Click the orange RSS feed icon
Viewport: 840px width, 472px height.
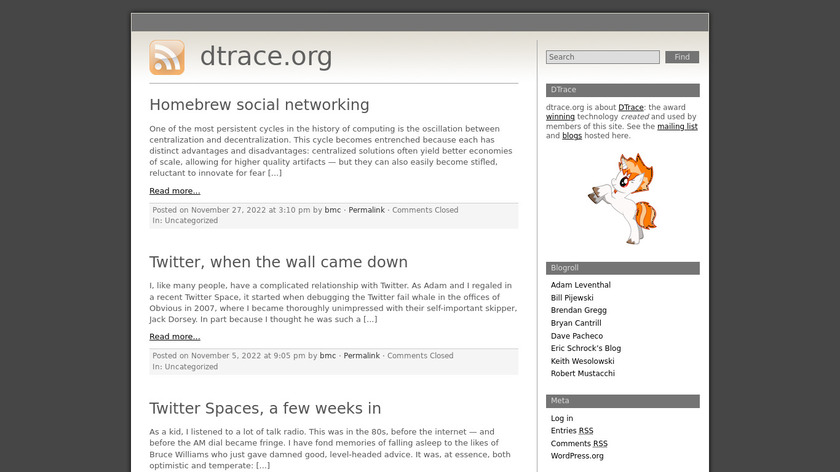(x=167, y=57)
